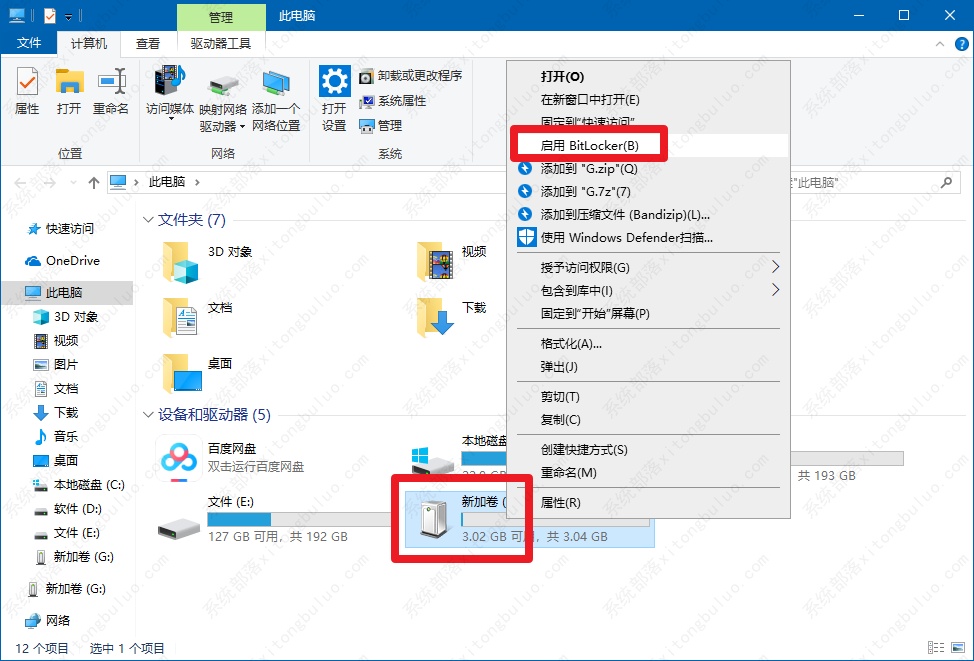Click 格式化(A)... in the context menu
Viewport: 974px width, 661px height.
pyautogui.click(x=571, y=344)
